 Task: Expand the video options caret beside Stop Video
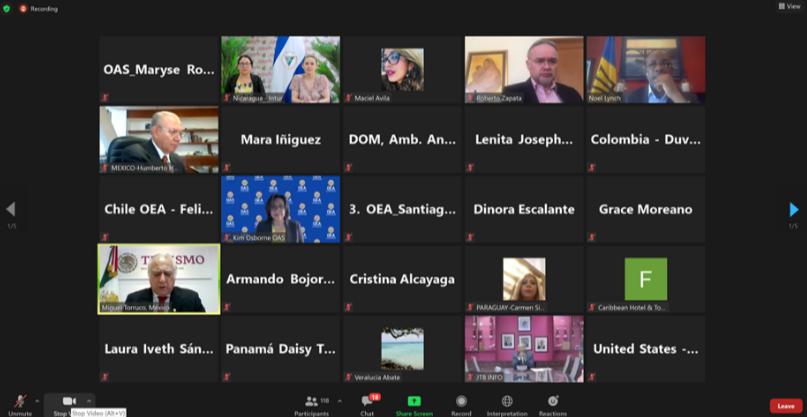(89, 401)
